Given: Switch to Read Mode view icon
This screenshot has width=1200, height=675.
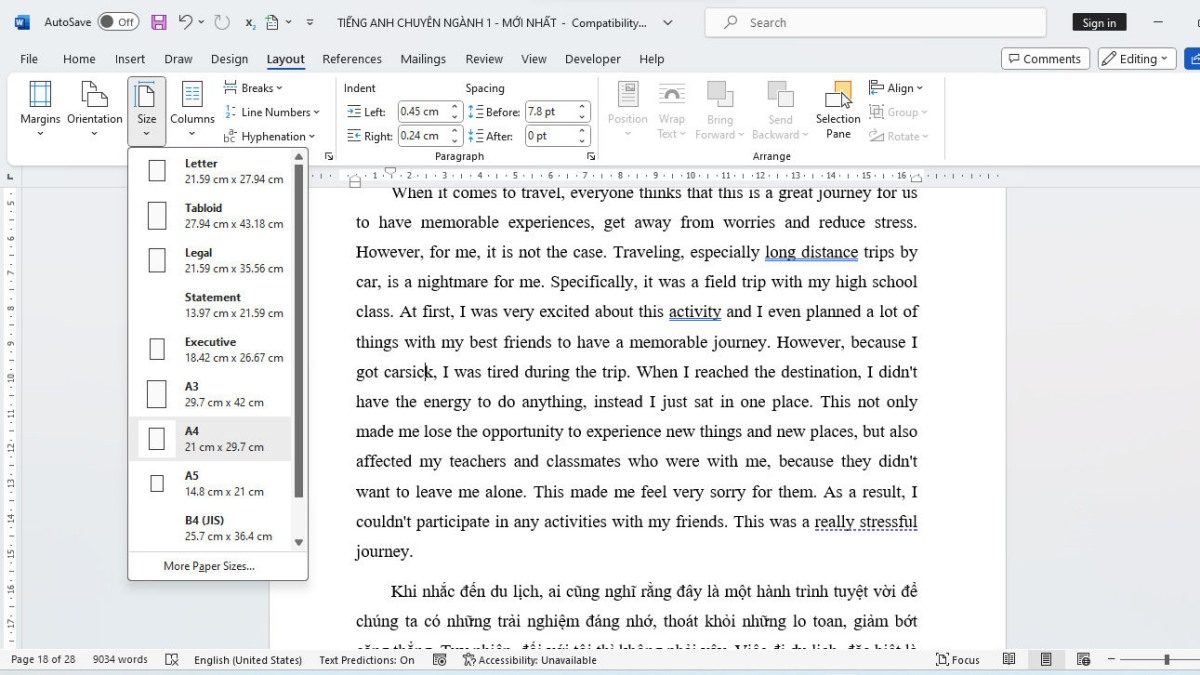Looking at the screenshot, I should coord(1009,660).
